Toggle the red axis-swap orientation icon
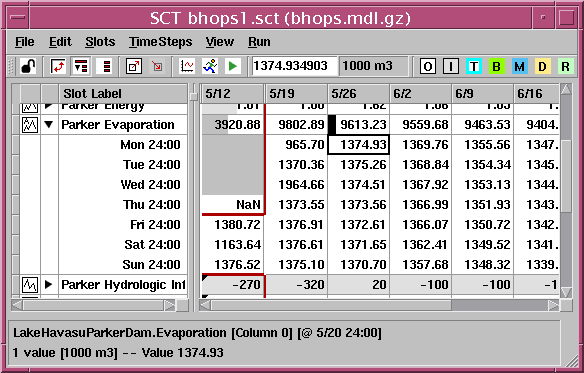Viewport: 584px width, 373px height. point(58,67)
